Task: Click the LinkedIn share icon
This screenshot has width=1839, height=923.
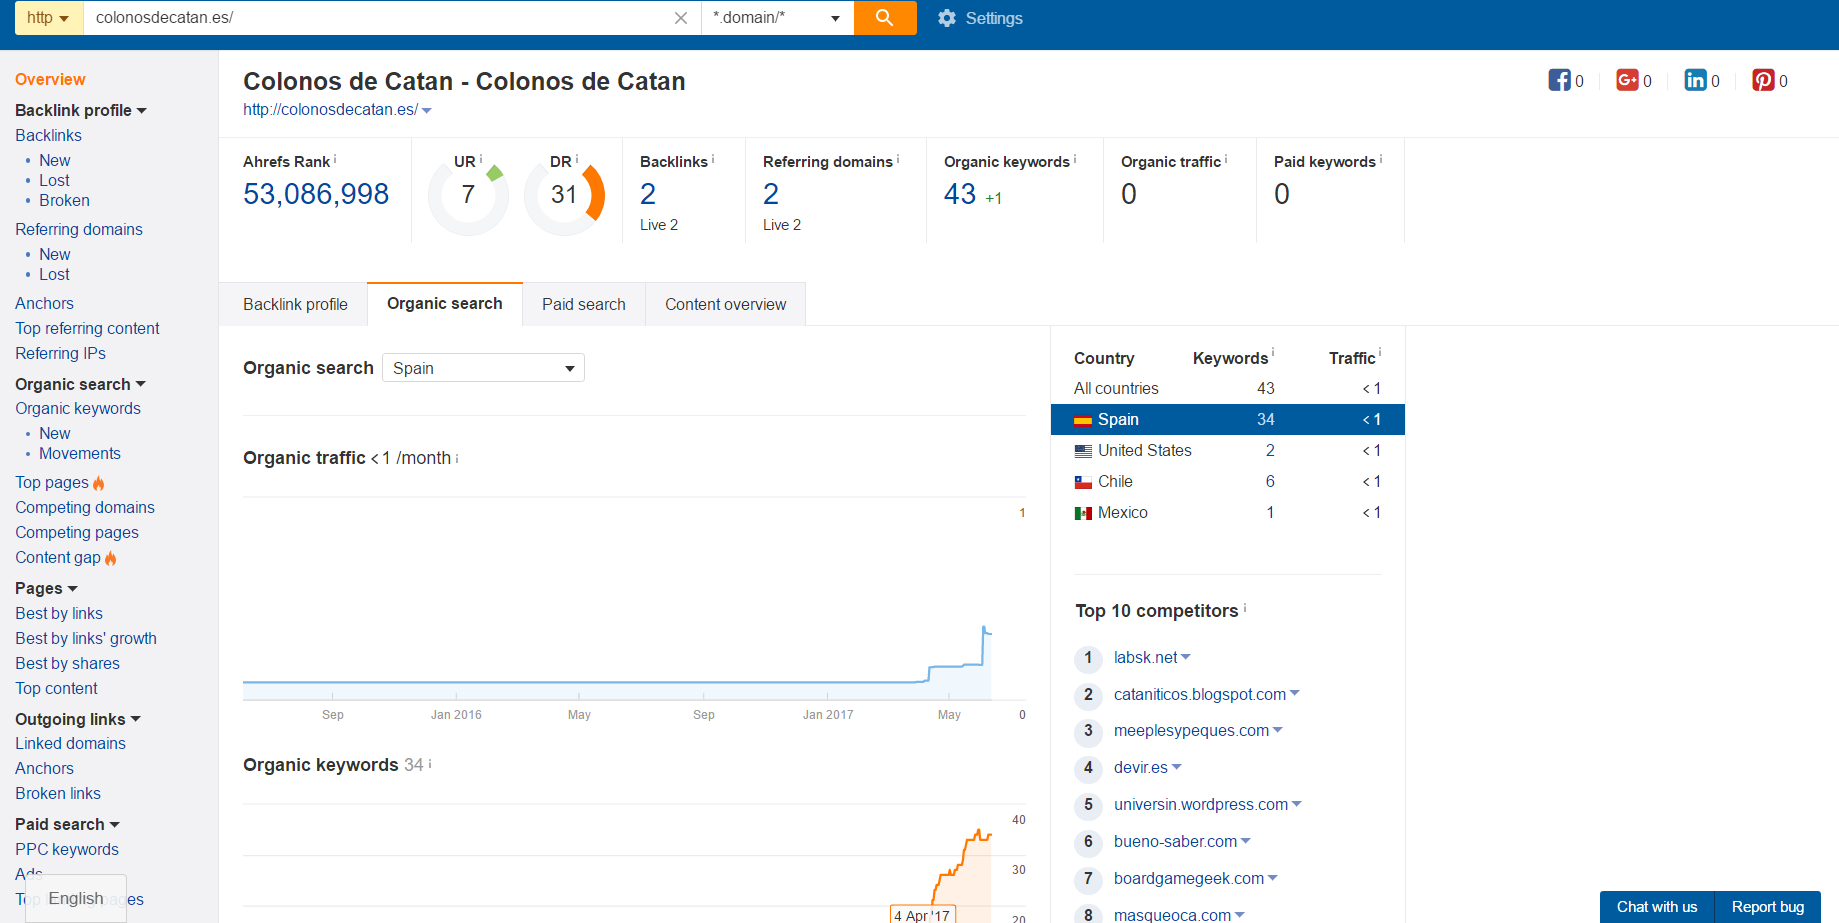Action: [x=1695, y=80]
